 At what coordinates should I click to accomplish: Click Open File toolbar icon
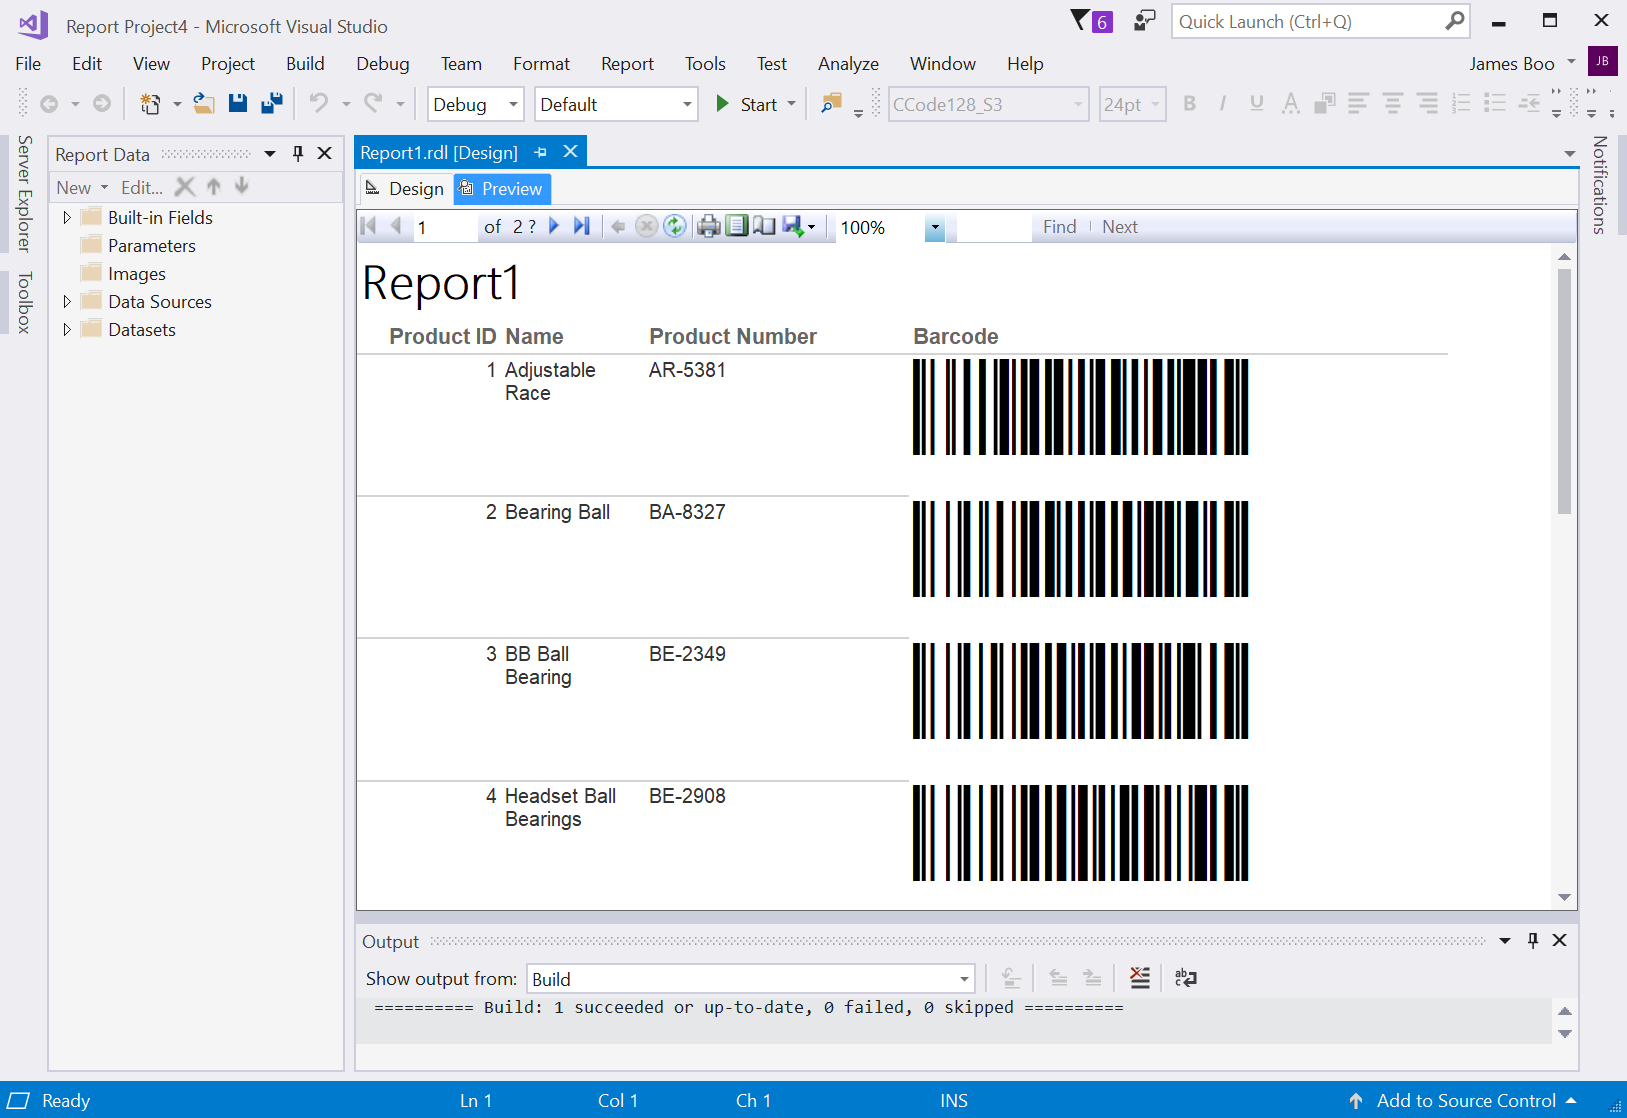pos(203,103)
